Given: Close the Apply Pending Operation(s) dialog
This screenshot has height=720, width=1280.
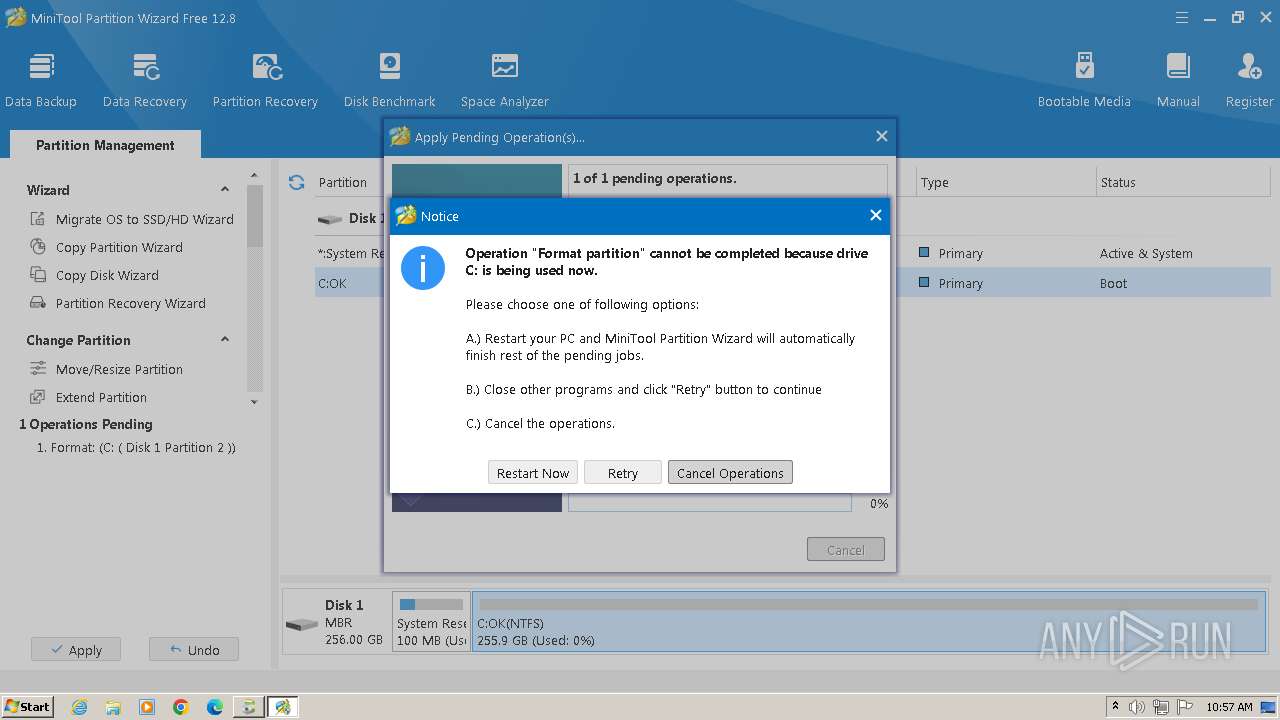Looking at the screenshot, I should (x=881, y=136).
